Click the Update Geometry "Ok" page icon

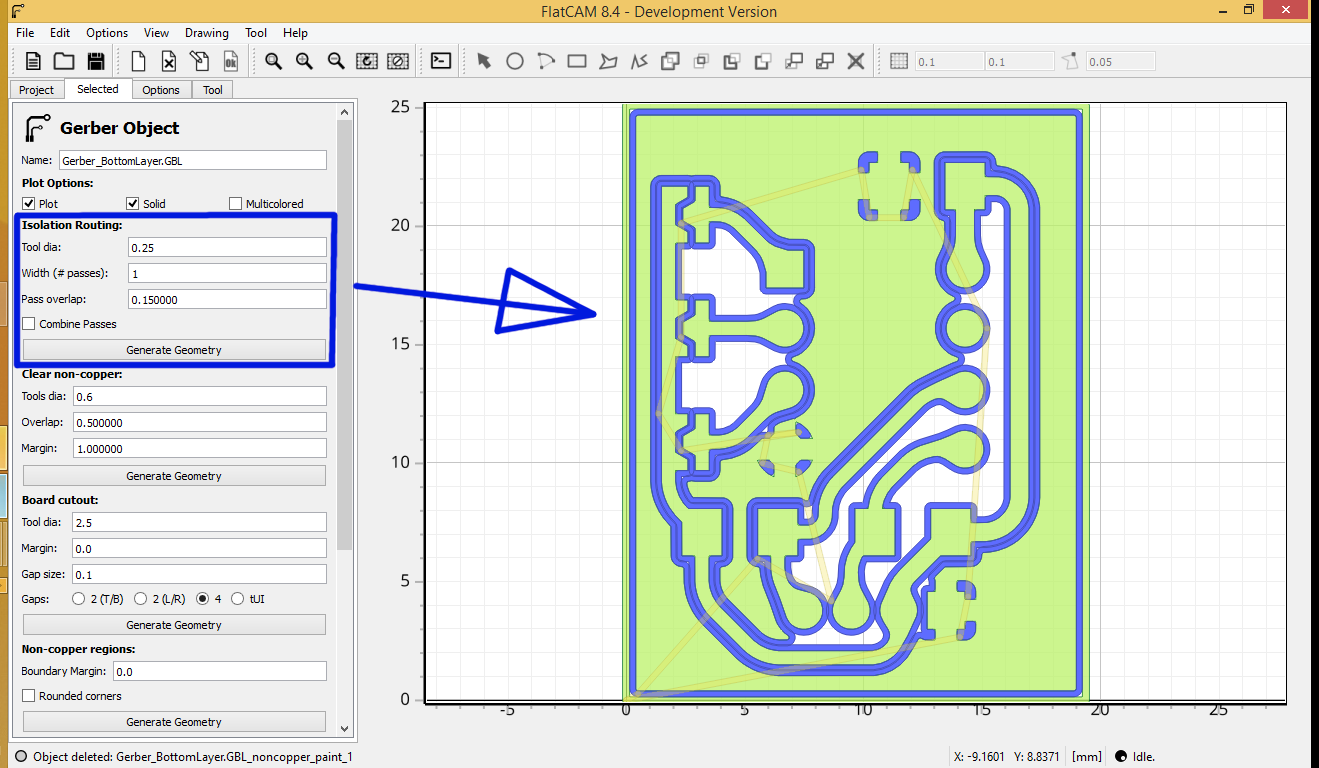230,61
